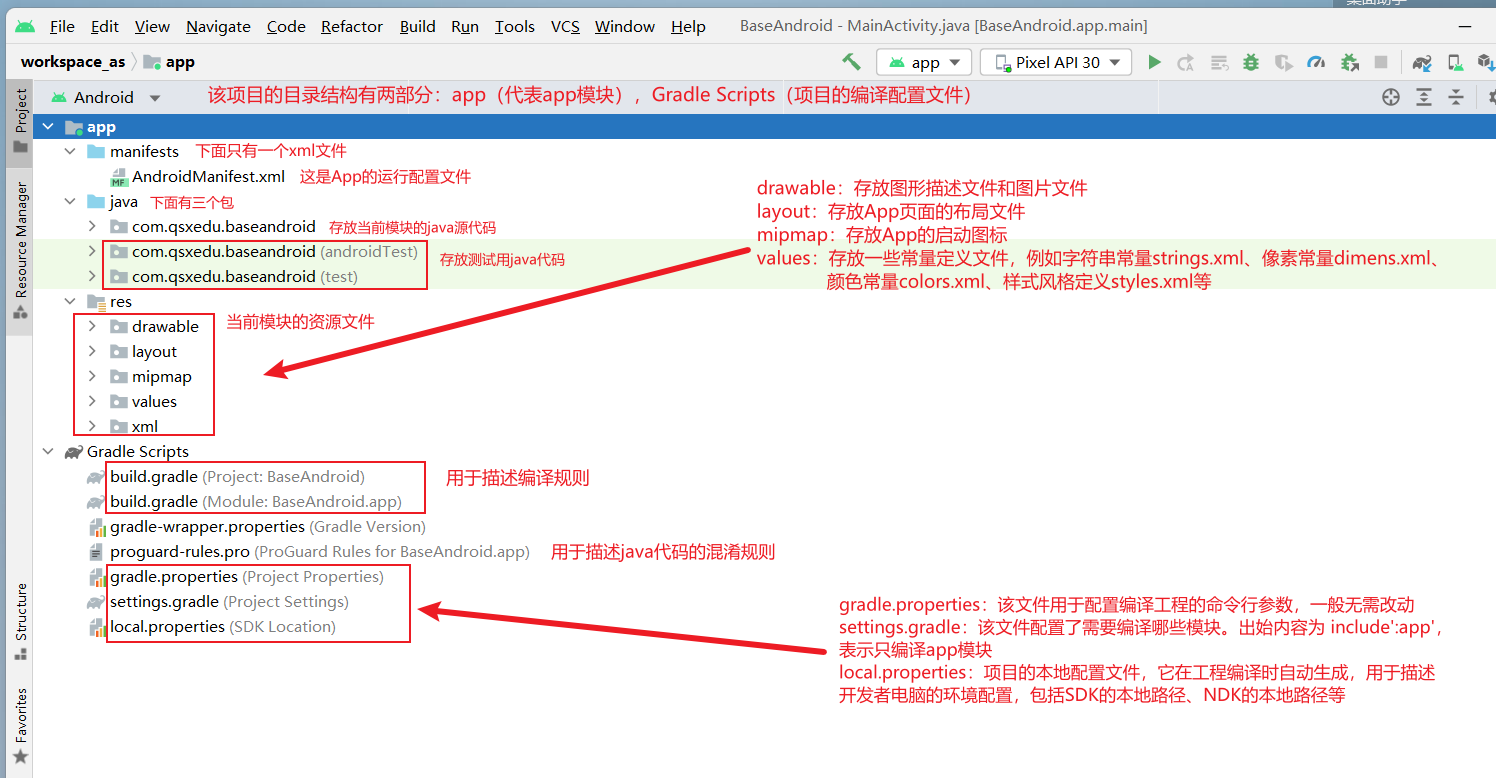Sync project with Gradle files icon

click(x=1422, y=62)
